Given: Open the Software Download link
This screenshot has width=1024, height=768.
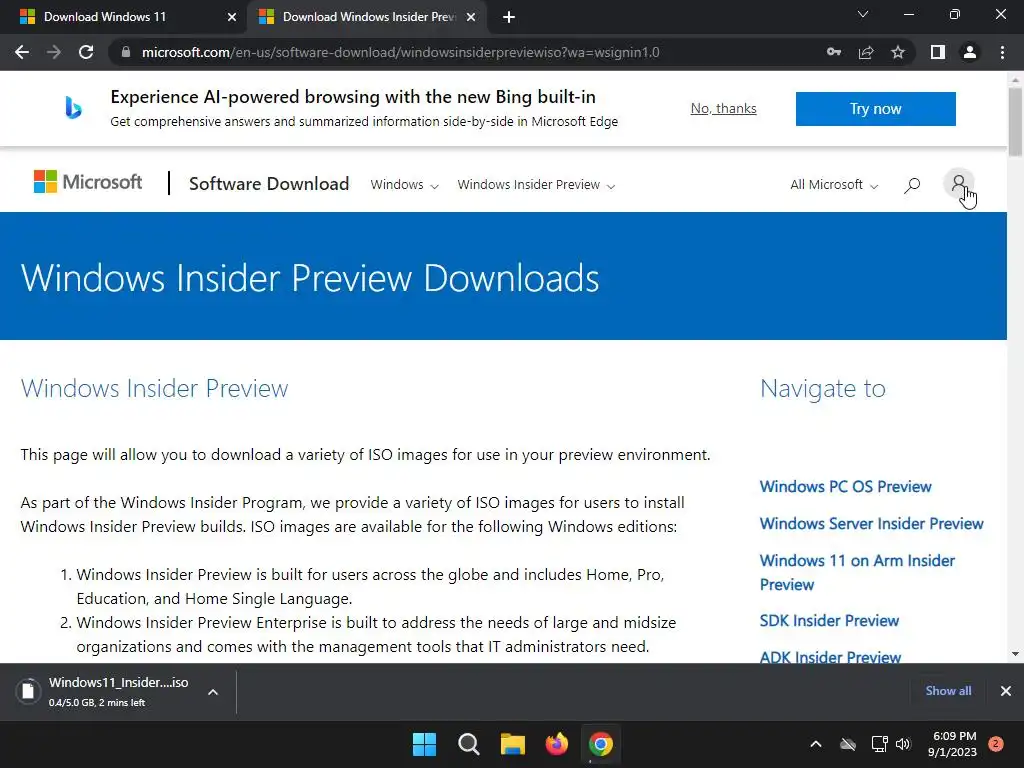Looking at the screenshot, I should tap(269, 184).
